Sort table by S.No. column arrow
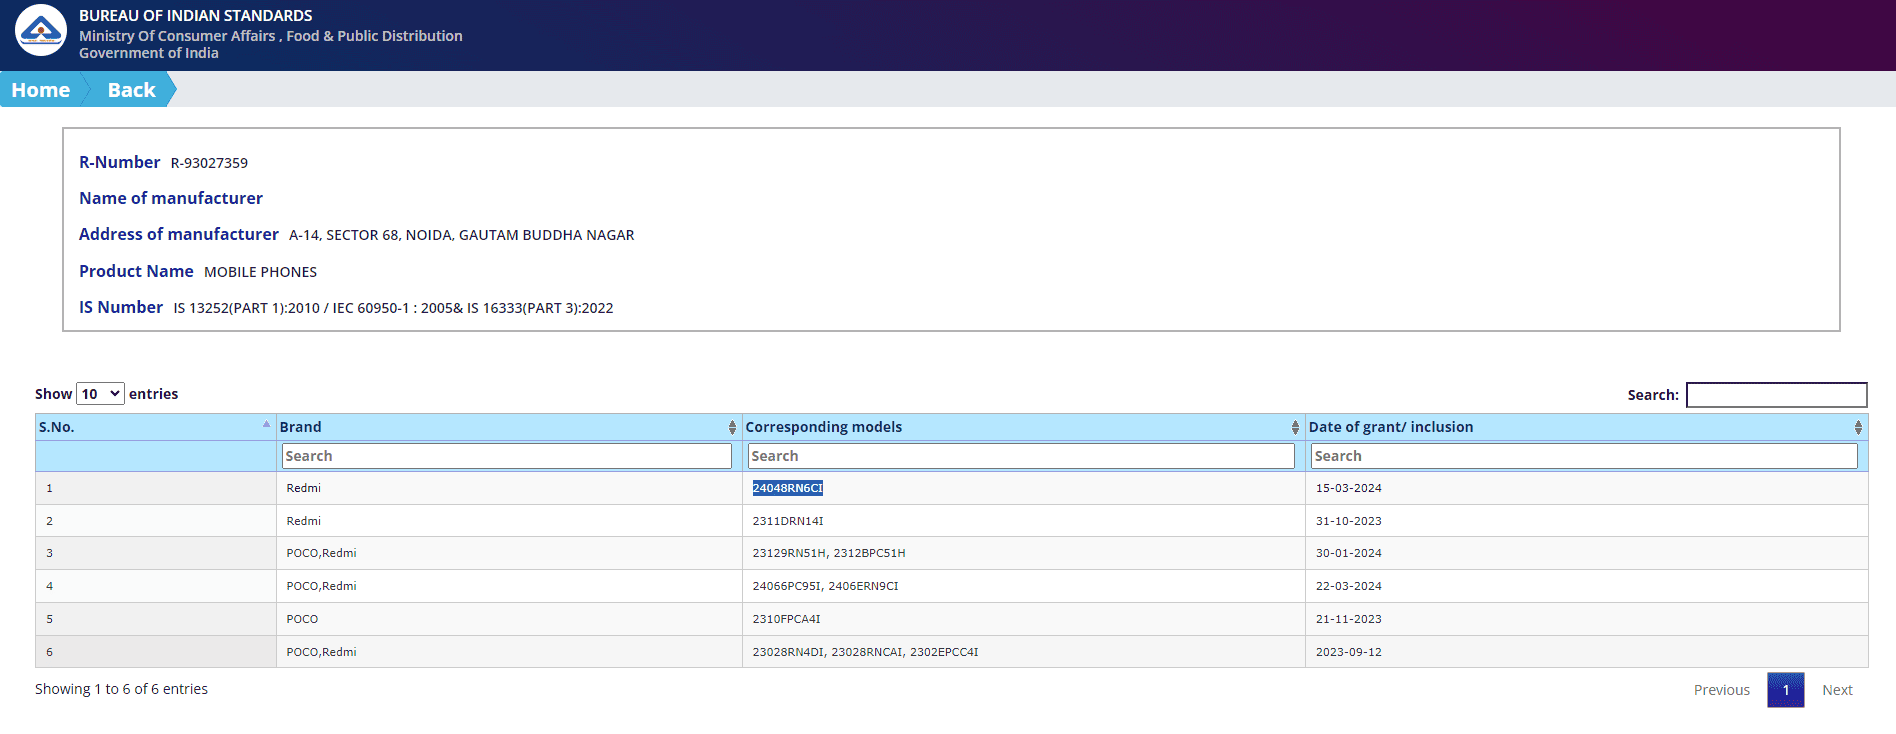 tap(266, 425)
